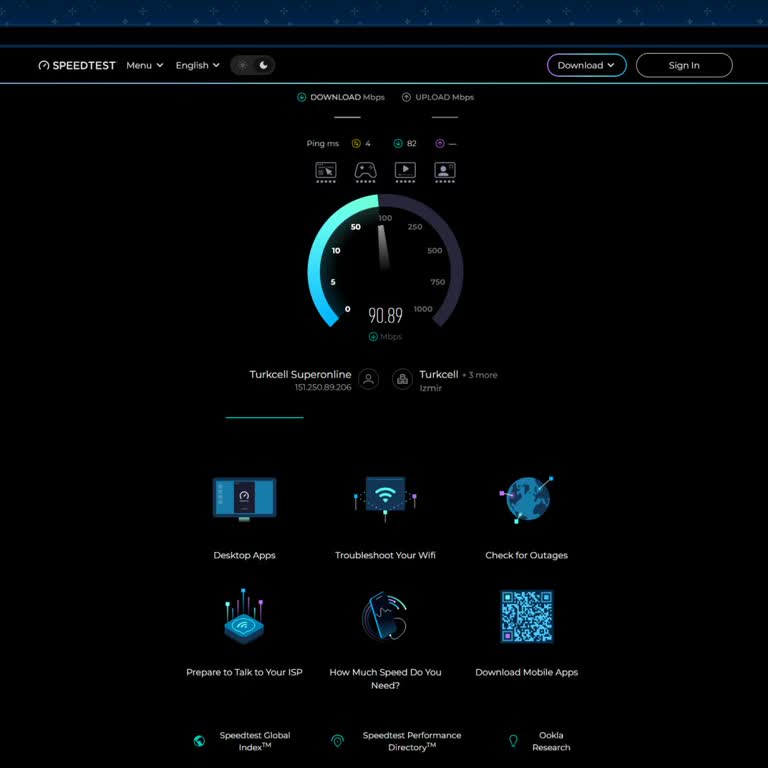Click the user profile icon beside Turkcell Superonline
The height and width of the screenshot is (768, 768).
pyautogui.click(x=368, y=379)
